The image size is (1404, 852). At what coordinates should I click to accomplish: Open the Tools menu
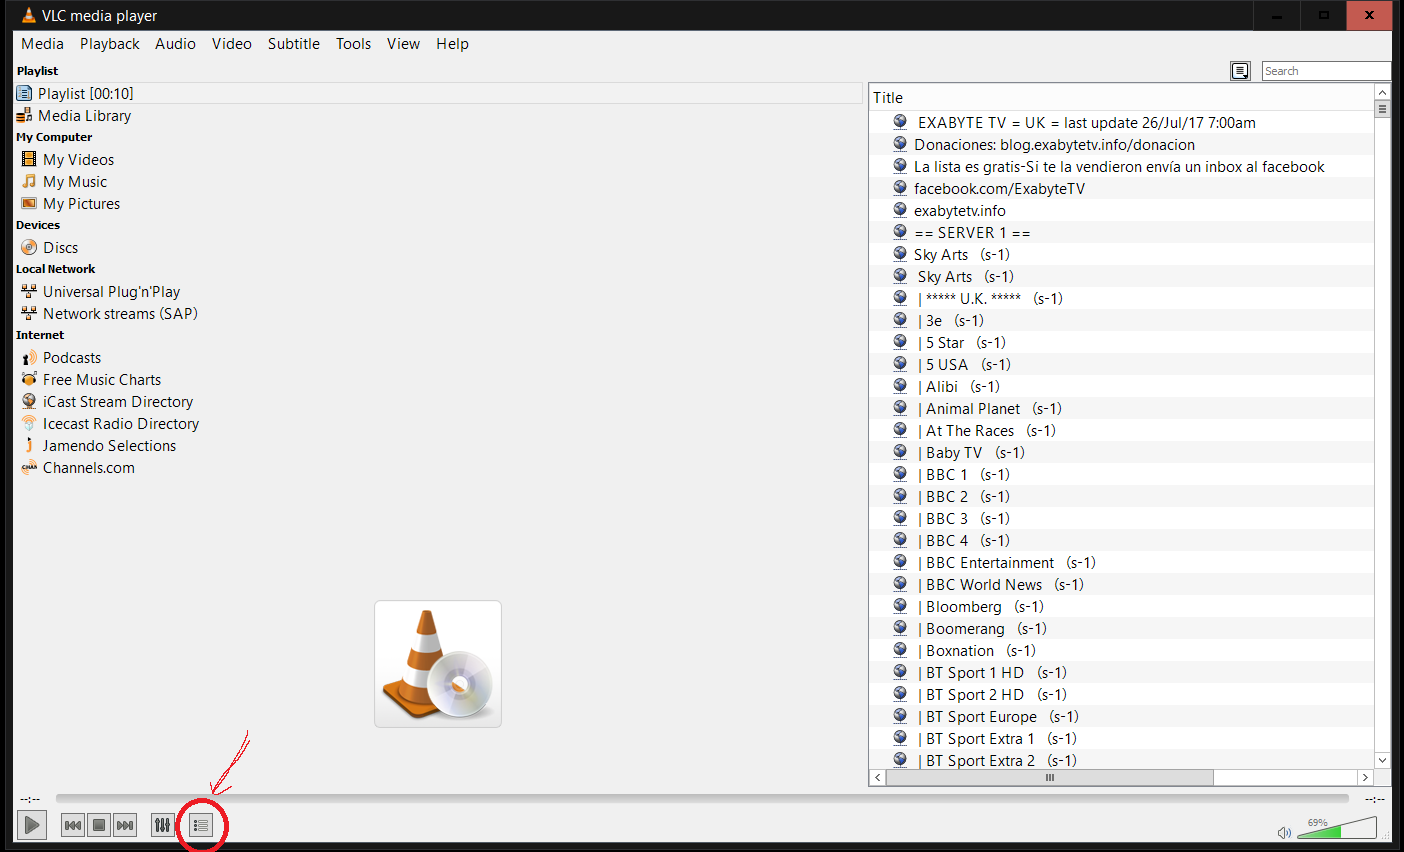tap(353, 44)
